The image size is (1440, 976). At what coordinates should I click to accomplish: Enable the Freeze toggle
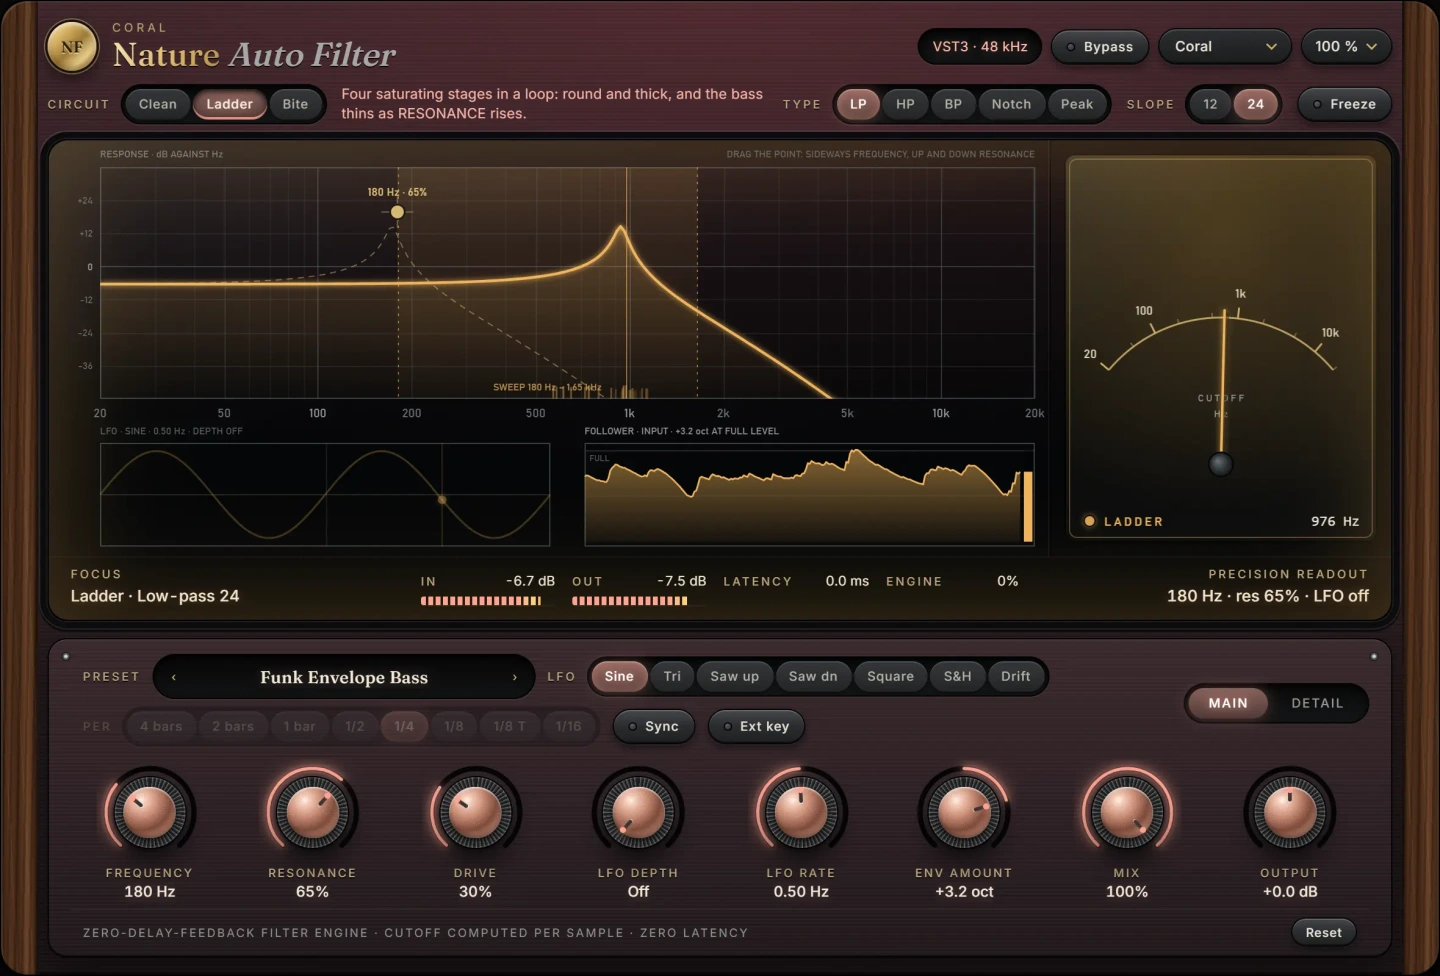[x=1344, y=104]
